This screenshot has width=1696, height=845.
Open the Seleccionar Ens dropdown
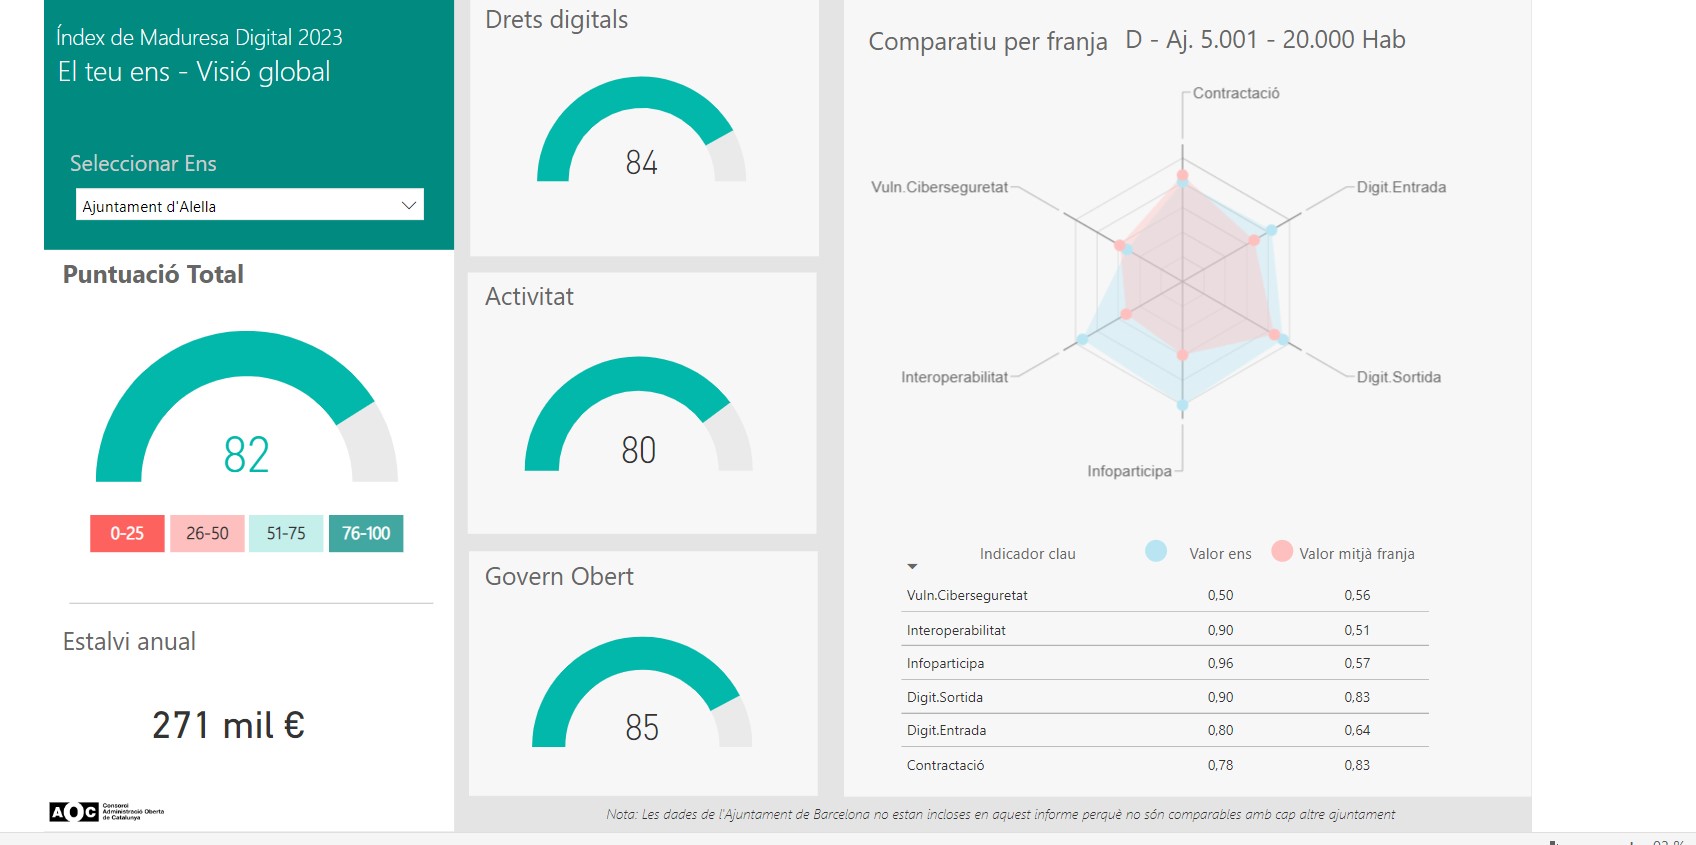pos(249,205)
